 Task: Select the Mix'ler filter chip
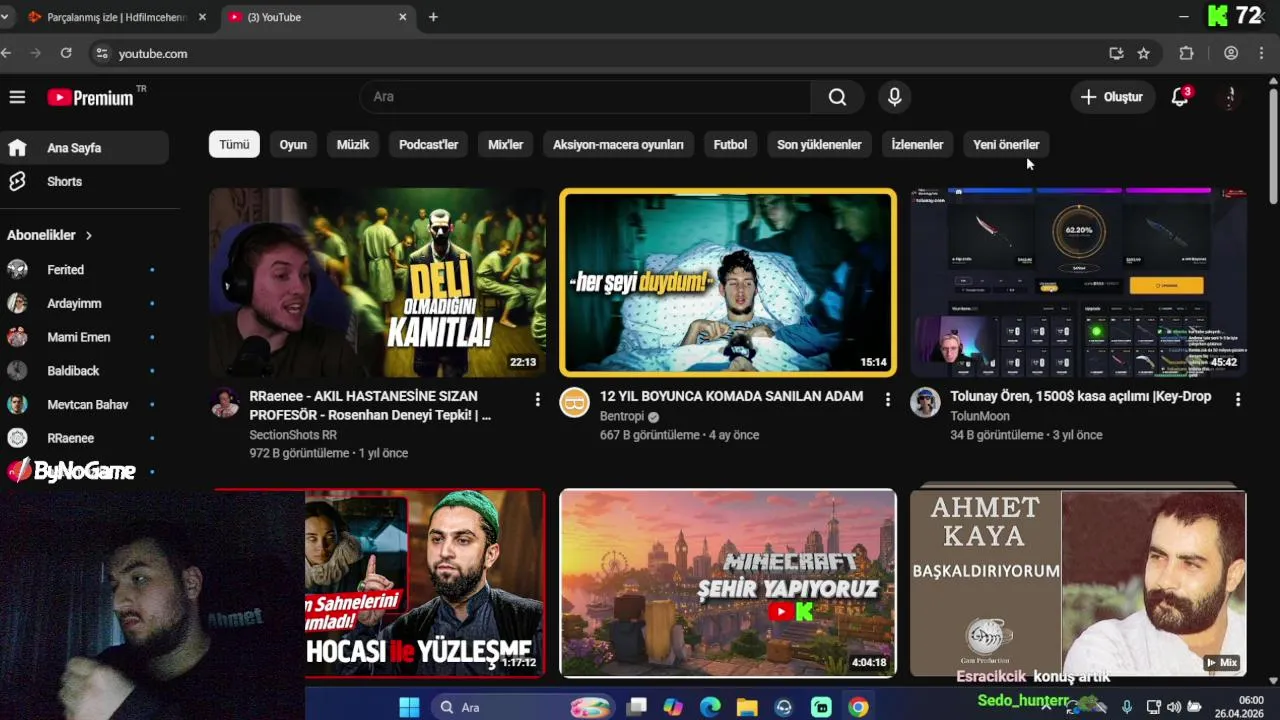tap(505, 145)
